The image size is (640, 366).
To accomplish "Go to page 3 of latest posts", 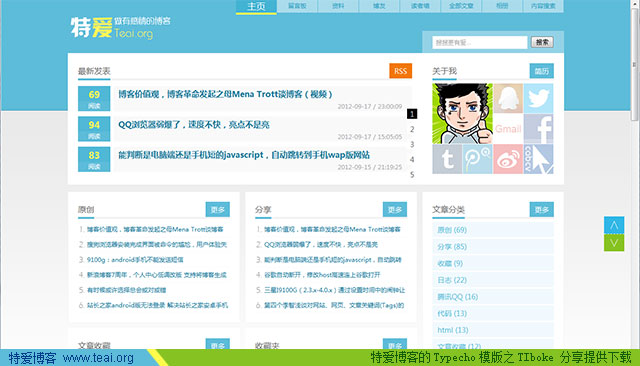I will coord(412,144).
